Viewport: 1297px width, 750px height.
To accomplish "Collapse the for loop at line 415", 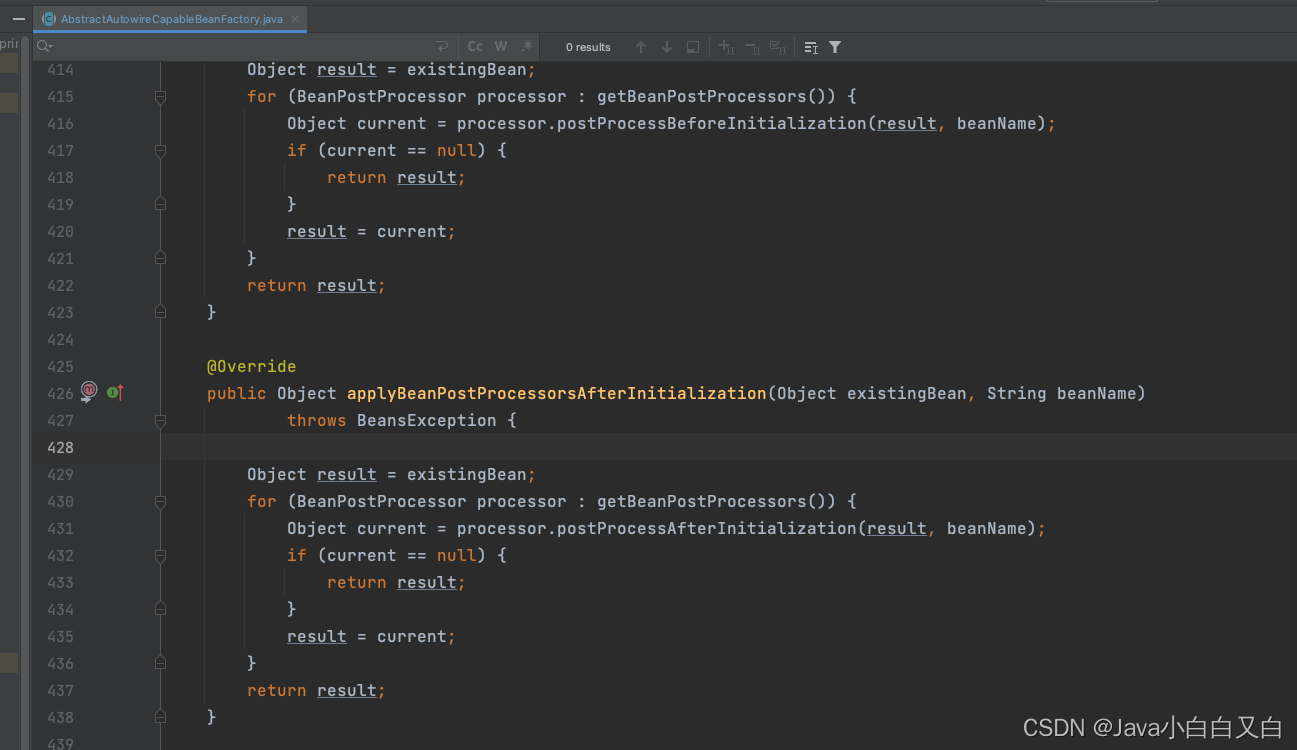I will click(x=160, y=96).
